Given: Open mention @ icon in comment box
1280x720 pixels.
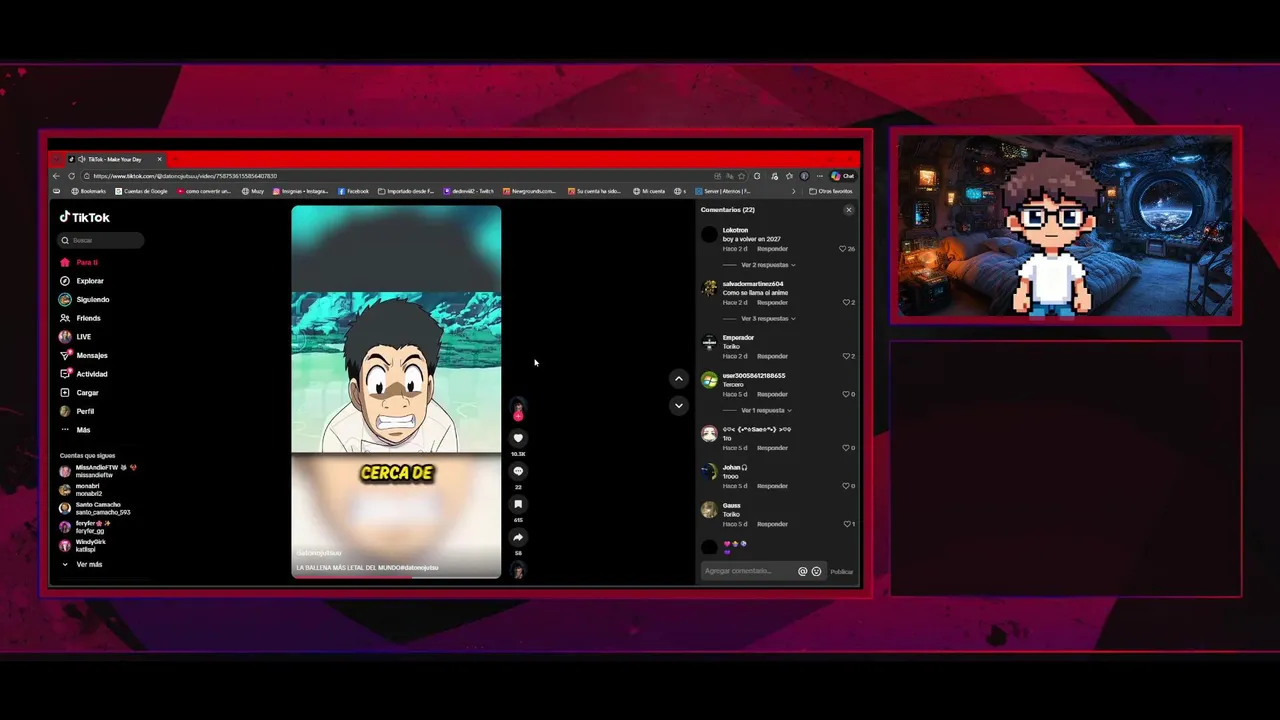Looking at the screenshot, I should pyautogui.click(x=802, y=571).
